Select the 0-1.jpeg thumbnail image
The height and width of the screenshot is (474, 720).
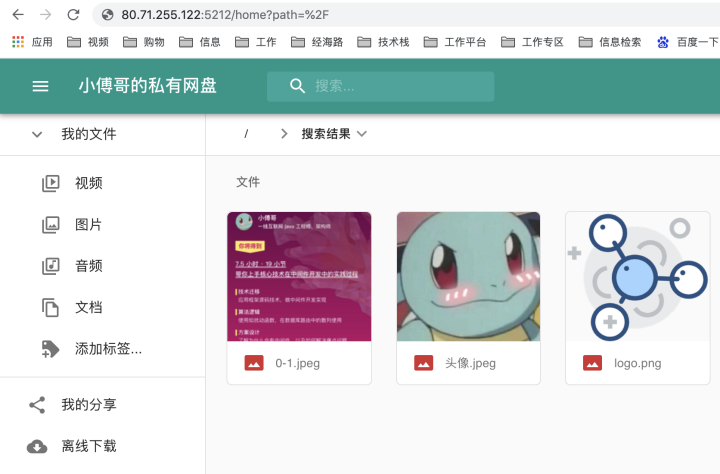click(299, 276)
